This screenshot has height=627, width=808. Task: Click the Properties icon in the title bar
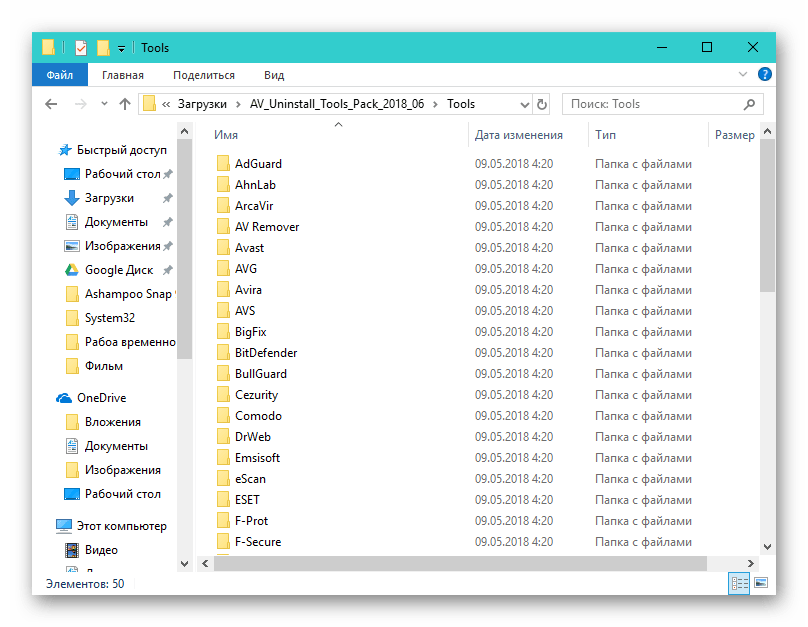point(82,47)
